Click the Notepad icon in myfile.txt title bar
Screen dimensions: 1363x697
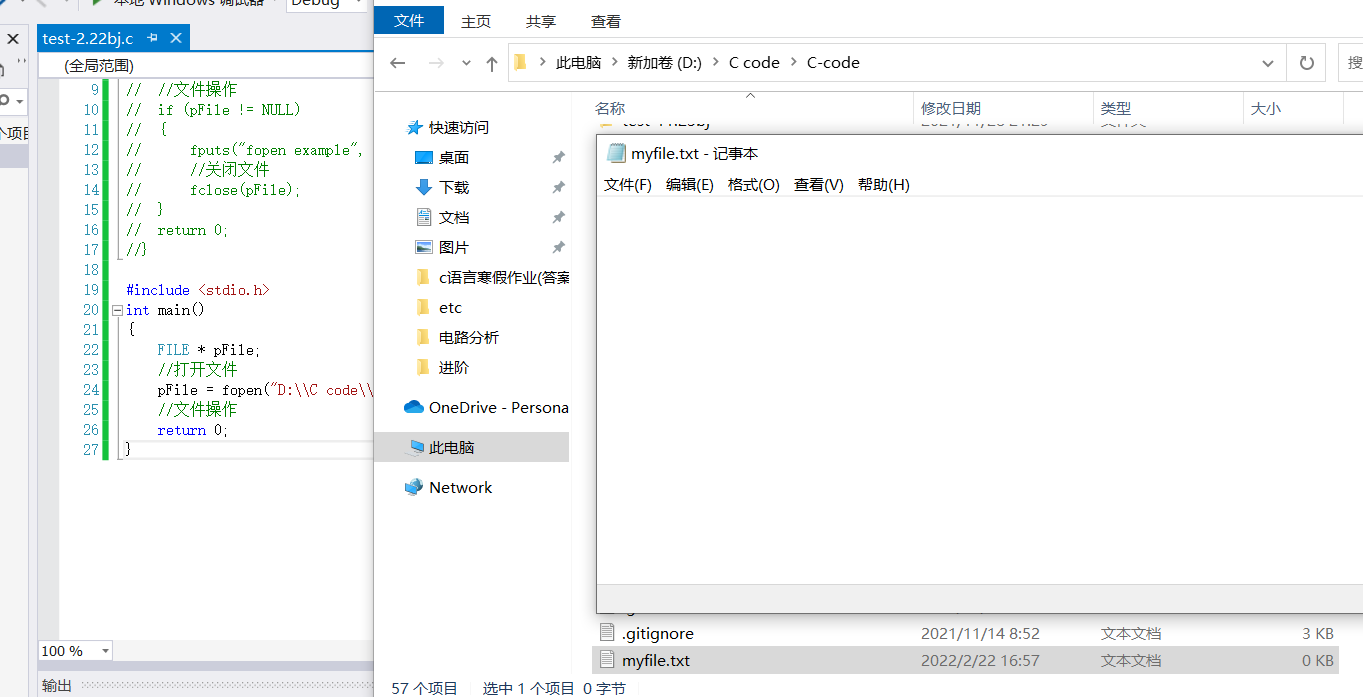tap(616, 153)
